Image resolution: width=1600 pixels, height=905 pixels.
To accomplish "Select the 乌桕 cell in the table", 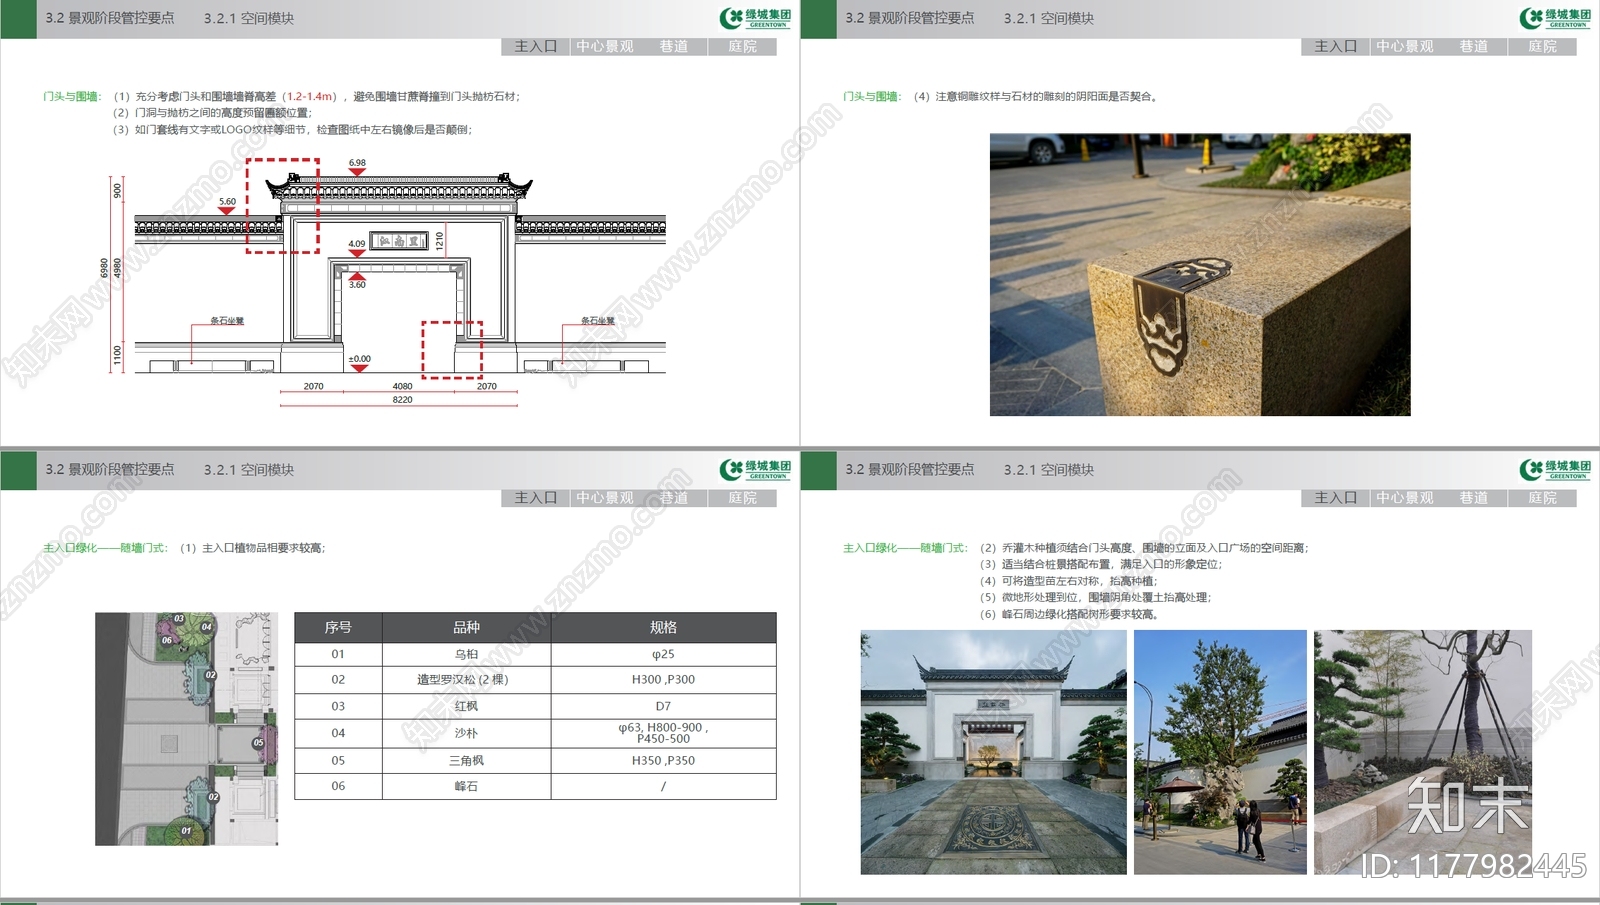I will tap(466, 654).
